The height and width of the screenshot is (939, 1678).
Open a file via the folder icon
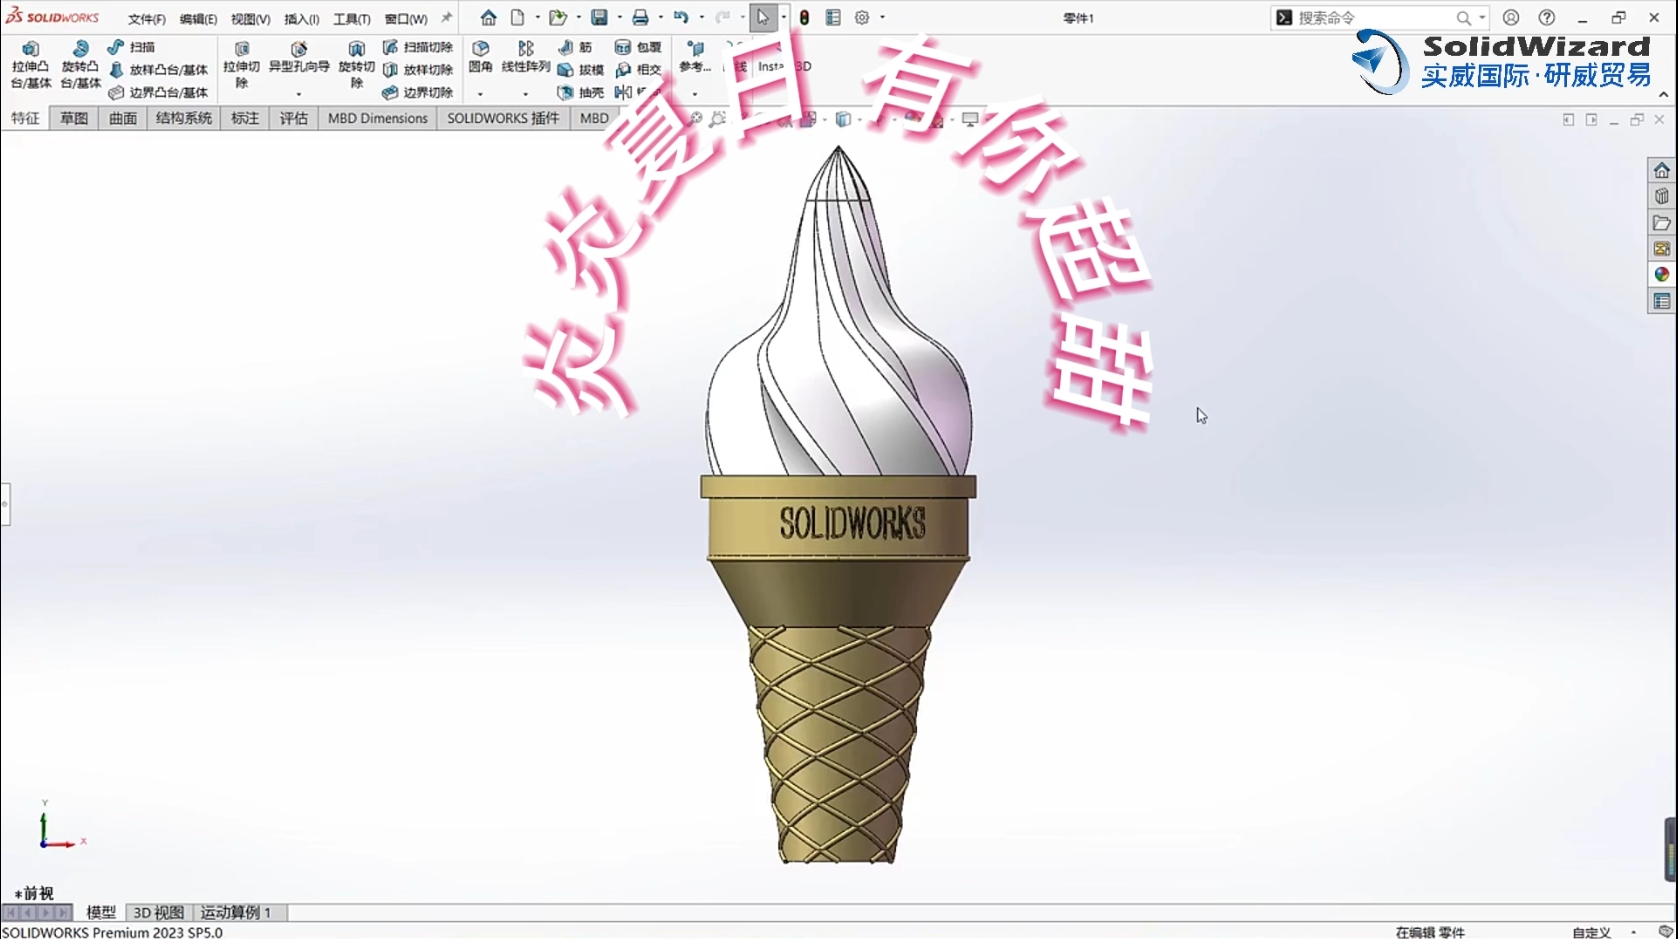click(558, 17)
